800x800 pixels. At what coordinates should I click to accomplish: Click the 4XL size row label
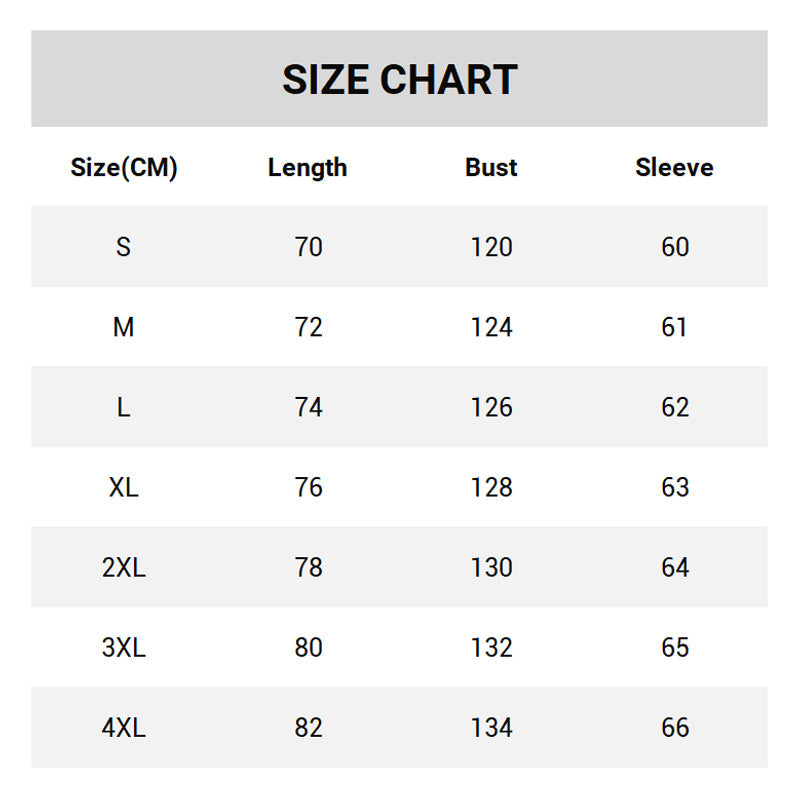coord(123,727)
